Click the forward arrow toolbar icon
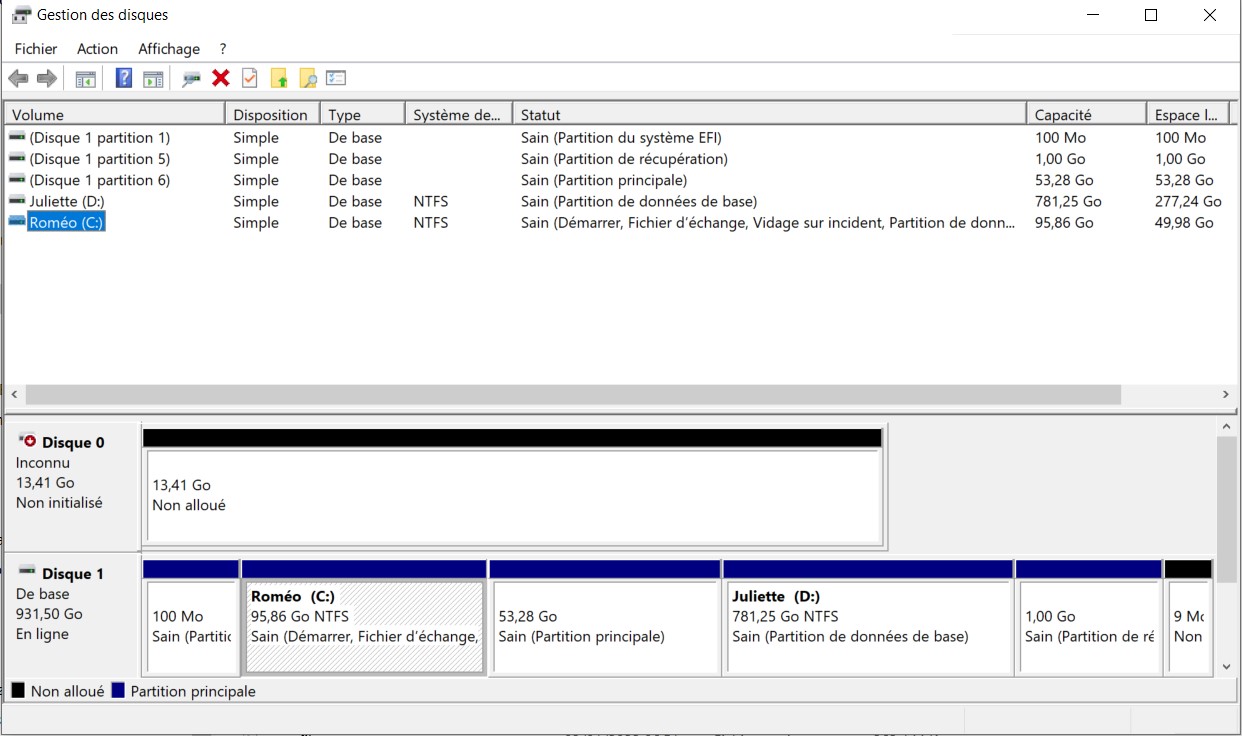This screenshot has width=1242, height=736. pyautogui.click(x=46, y=79)
